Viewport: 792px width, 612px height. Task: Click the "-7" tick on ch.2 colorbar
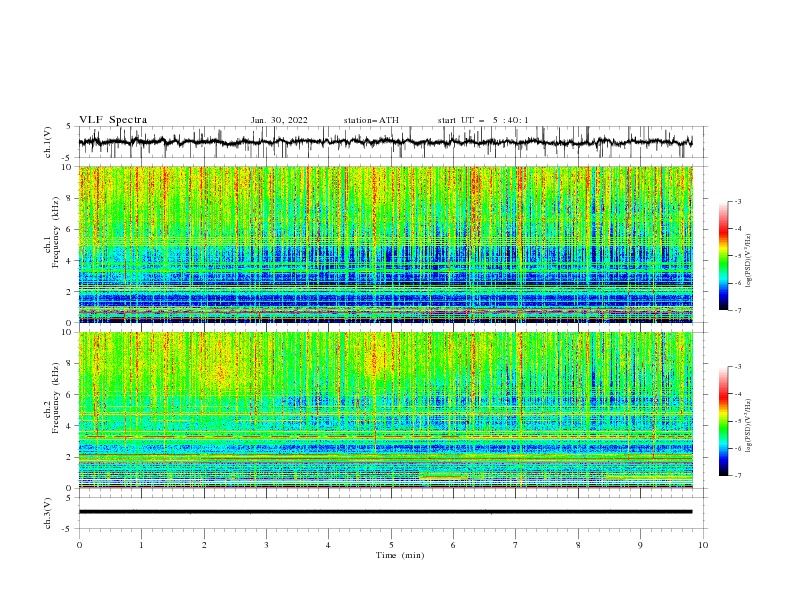coord(737,476)
